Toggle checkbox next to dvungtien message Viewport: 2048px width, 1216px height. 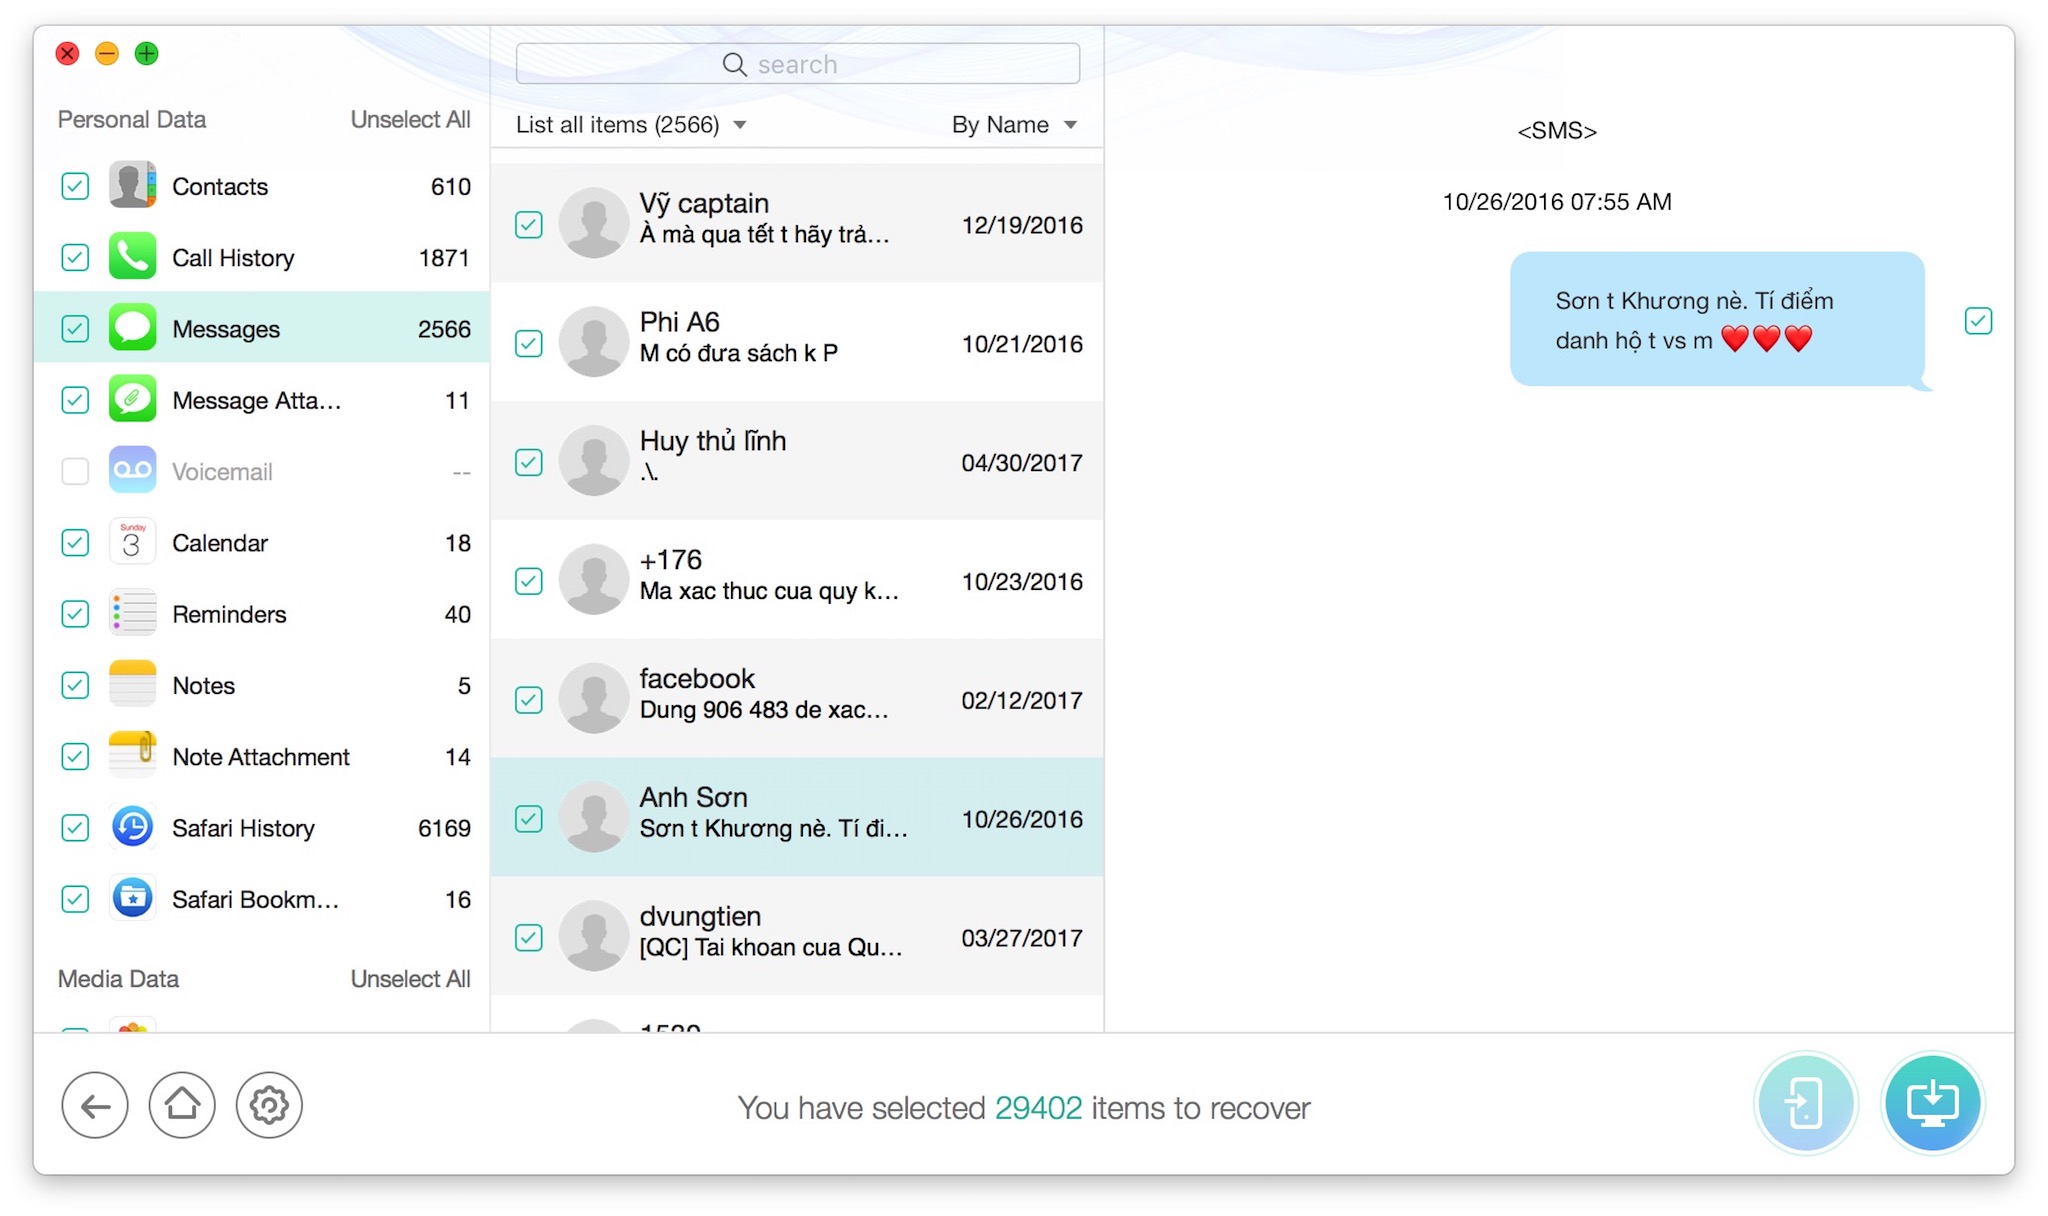[528, 937]
